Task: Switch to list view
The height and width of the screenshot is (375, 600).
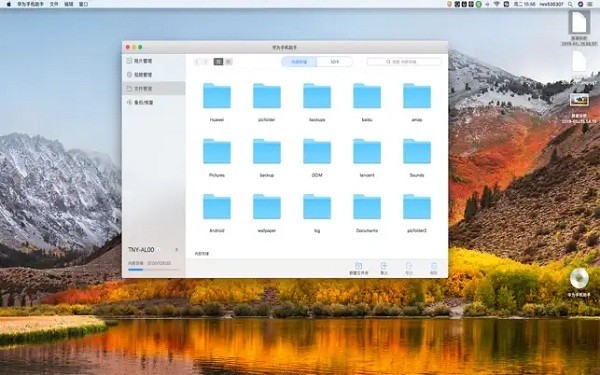Action: pos(228,62)
